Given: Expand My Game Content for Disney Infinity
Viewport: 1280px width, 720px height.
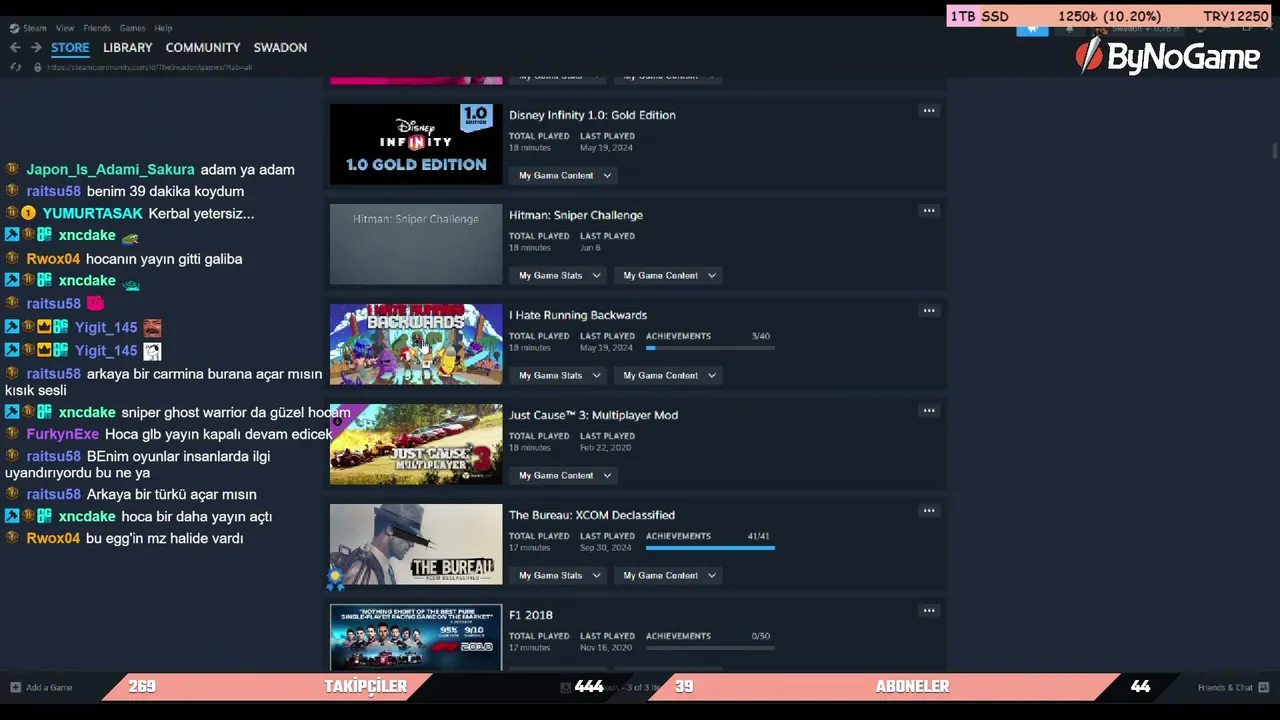Looking at the screenshot, I should 565,176.
